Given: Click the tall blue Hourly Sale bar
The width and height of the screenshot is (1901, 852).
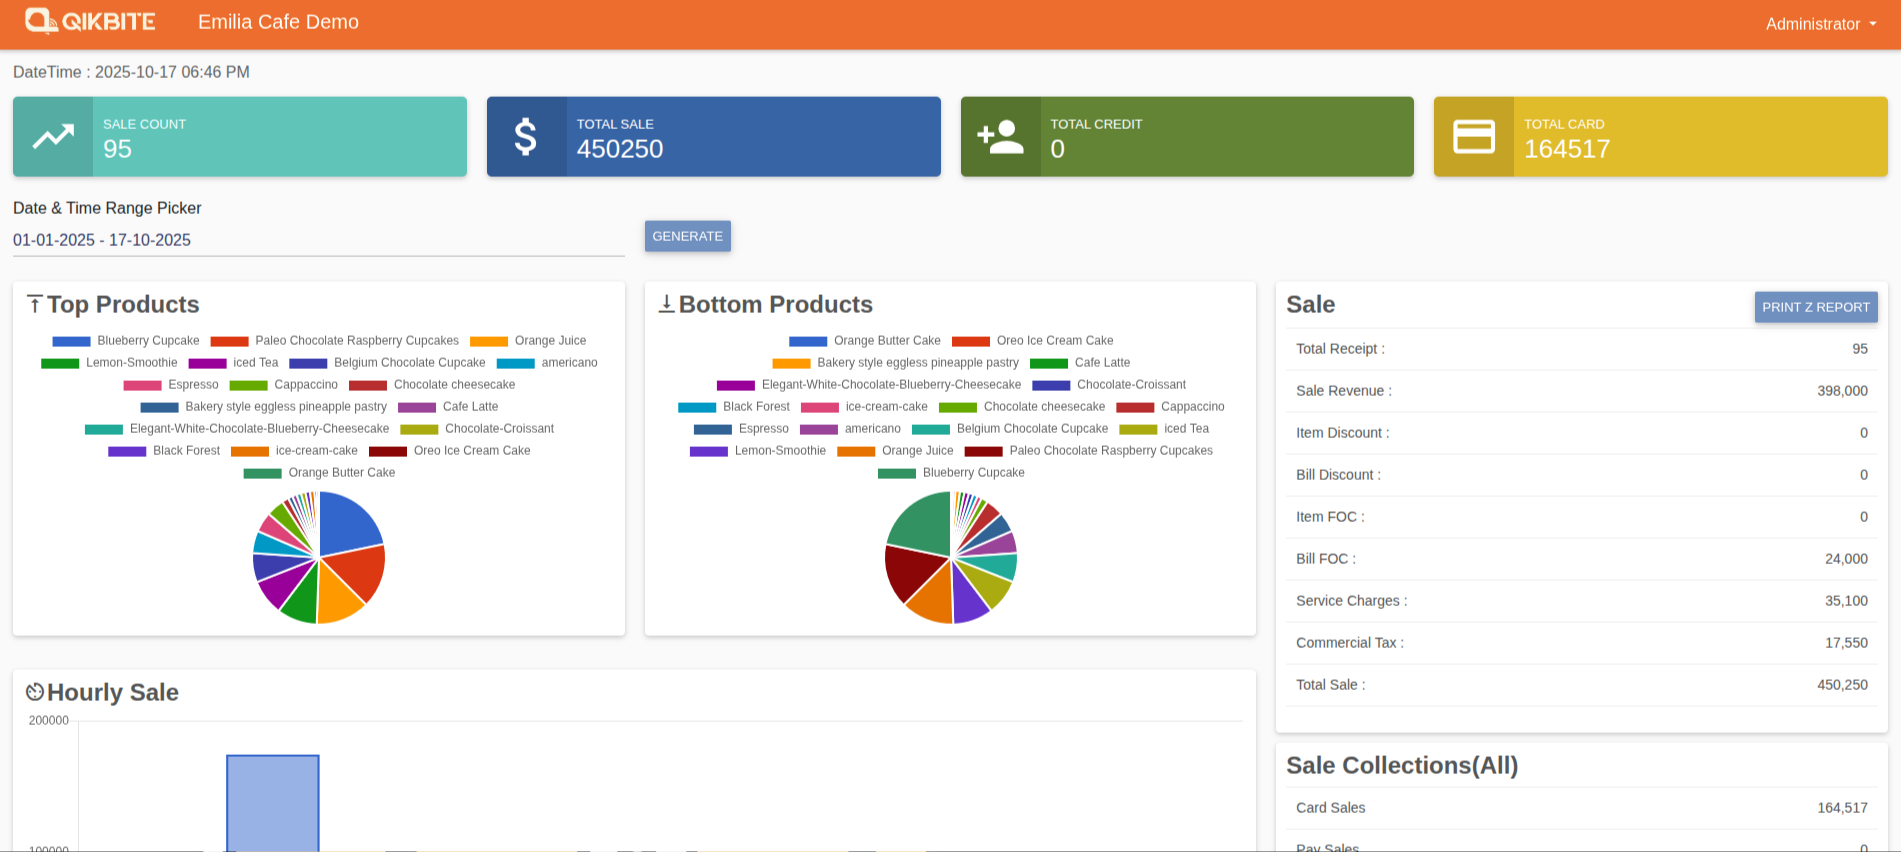Looking at the screenshot, I should 273,802.
